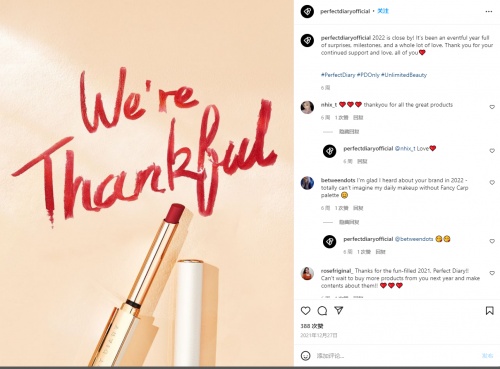Open #UnlimitedBeauty hashtag link

pos(404,75)
